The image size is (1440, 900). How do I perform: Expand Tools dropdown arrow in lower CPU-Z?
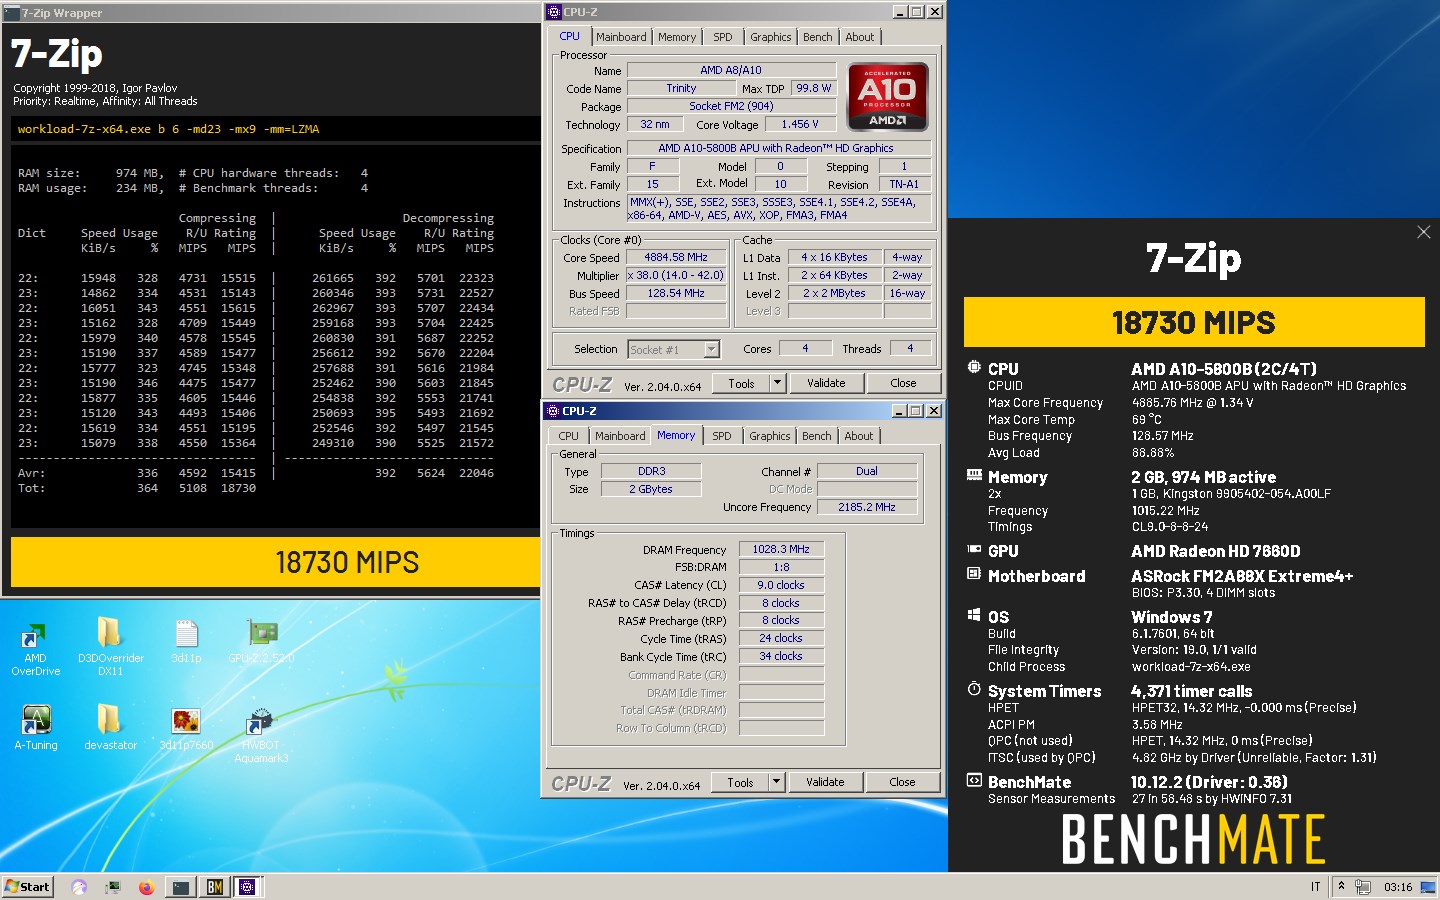[776, 782]
